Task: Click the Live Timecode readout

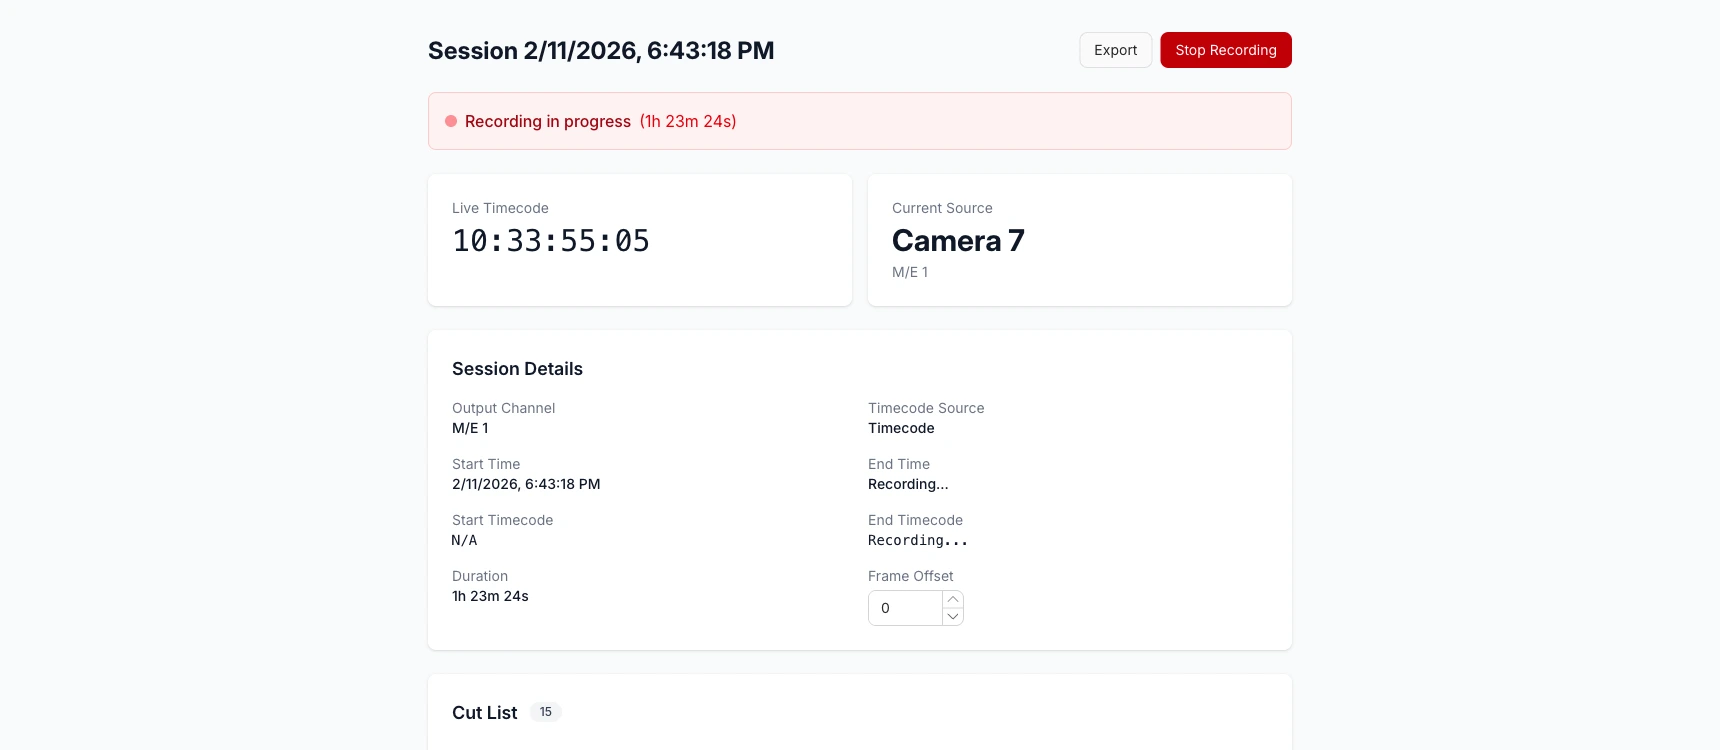Action: click(x=551, y=241)
